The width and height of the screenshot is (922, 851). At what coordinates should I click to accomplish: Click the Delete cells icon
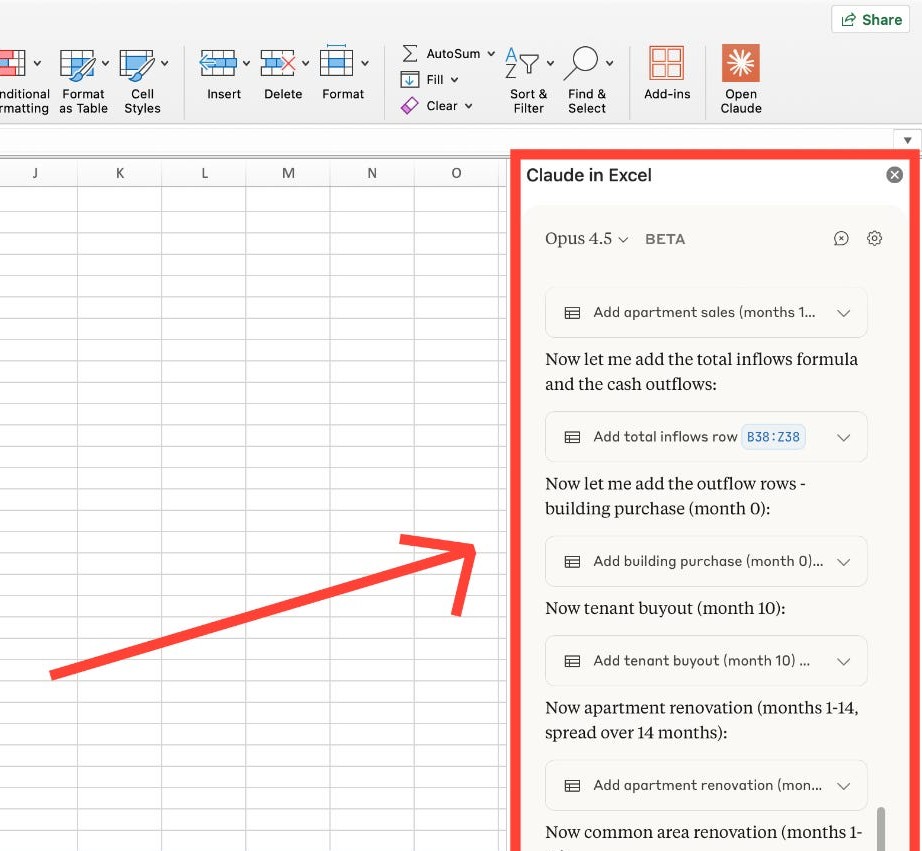(278, 63)
